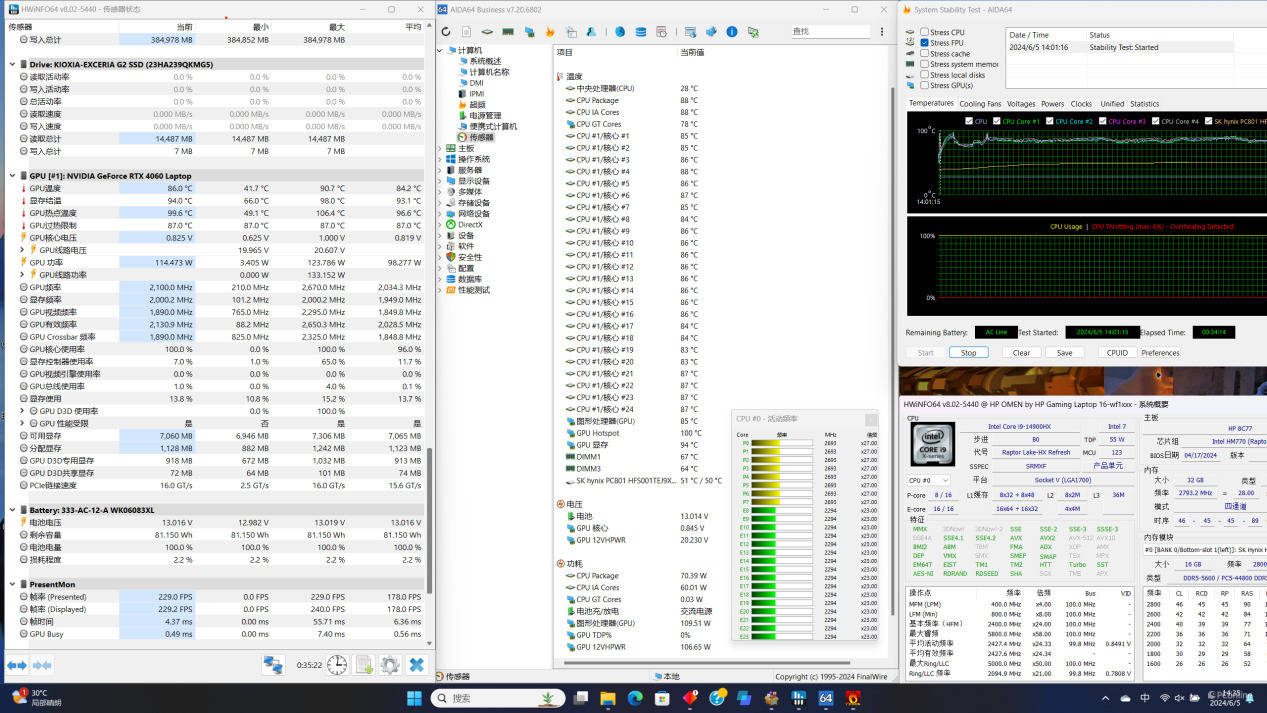Collapse the GPU [#1] NVIDIA GeForce RTX 4060 section
The height and width of the screenshot is (713, 1267).
pos(13,176)
